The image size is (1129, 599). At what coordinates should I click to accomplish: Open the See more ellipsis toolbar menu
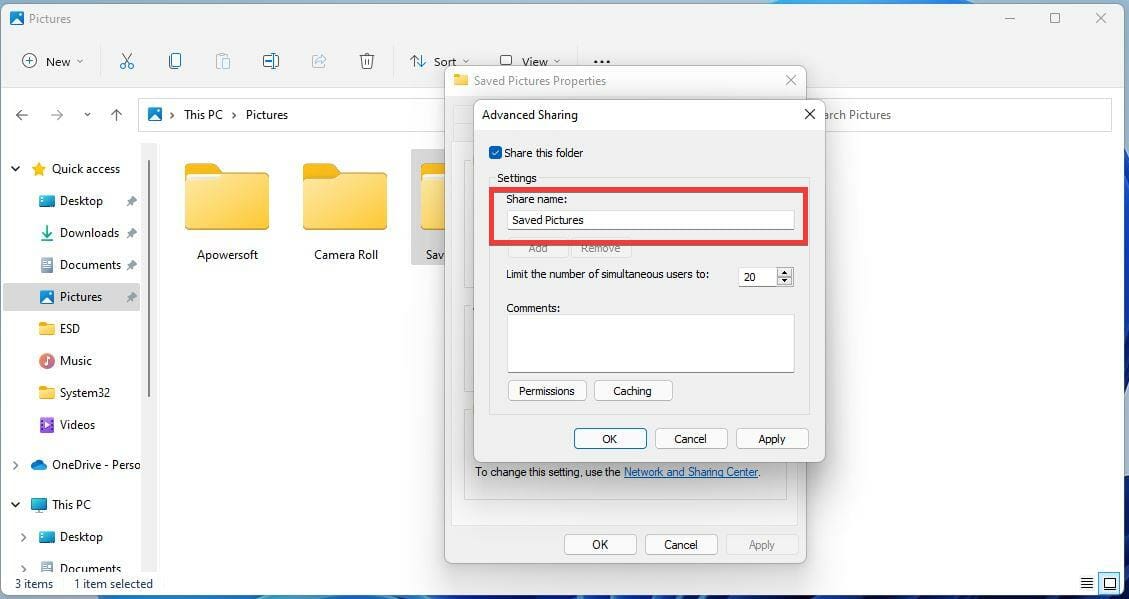602,61
